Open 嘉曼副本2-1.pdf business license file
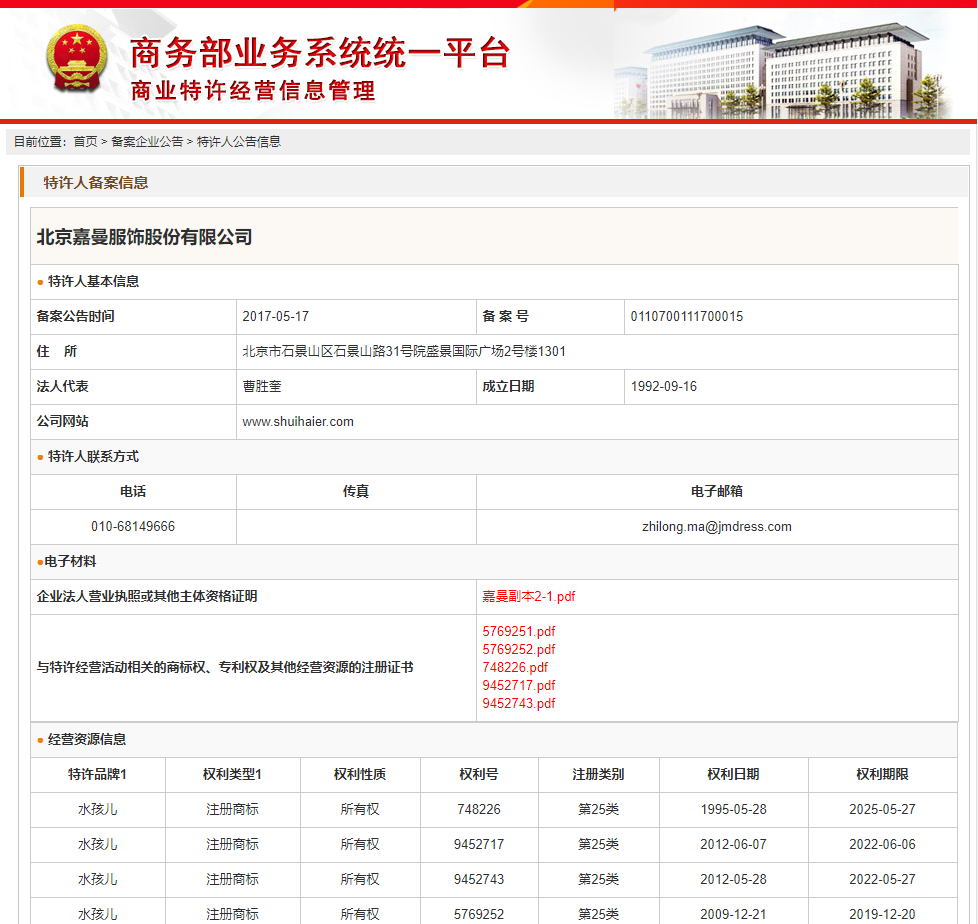The image size is (978, 924). coord(528,596)
